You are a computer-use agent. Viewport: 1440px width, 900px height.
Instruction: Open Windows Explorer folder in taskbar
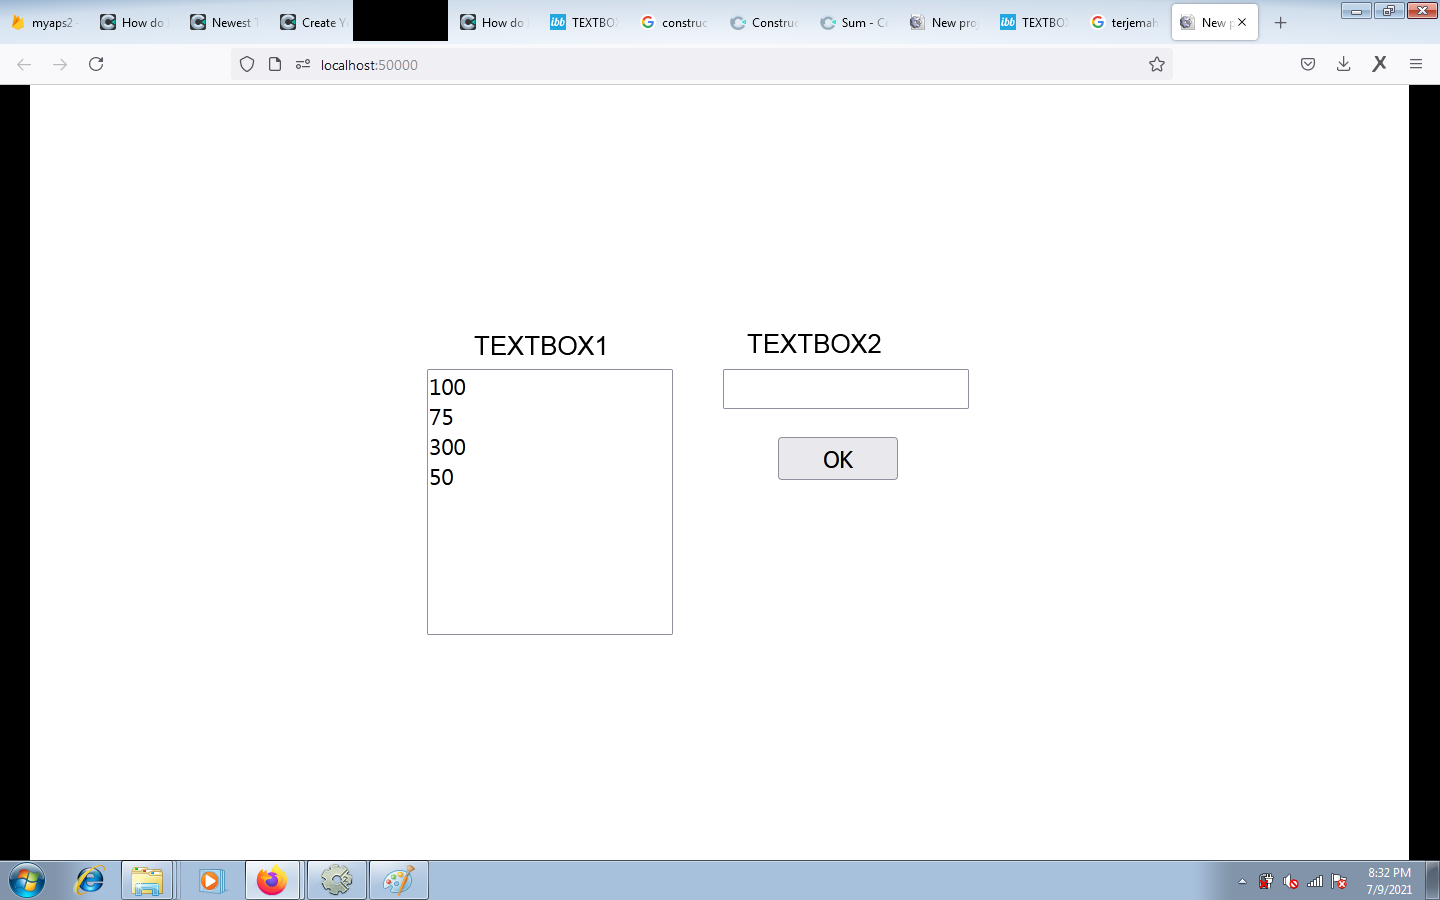pos(147,881)
